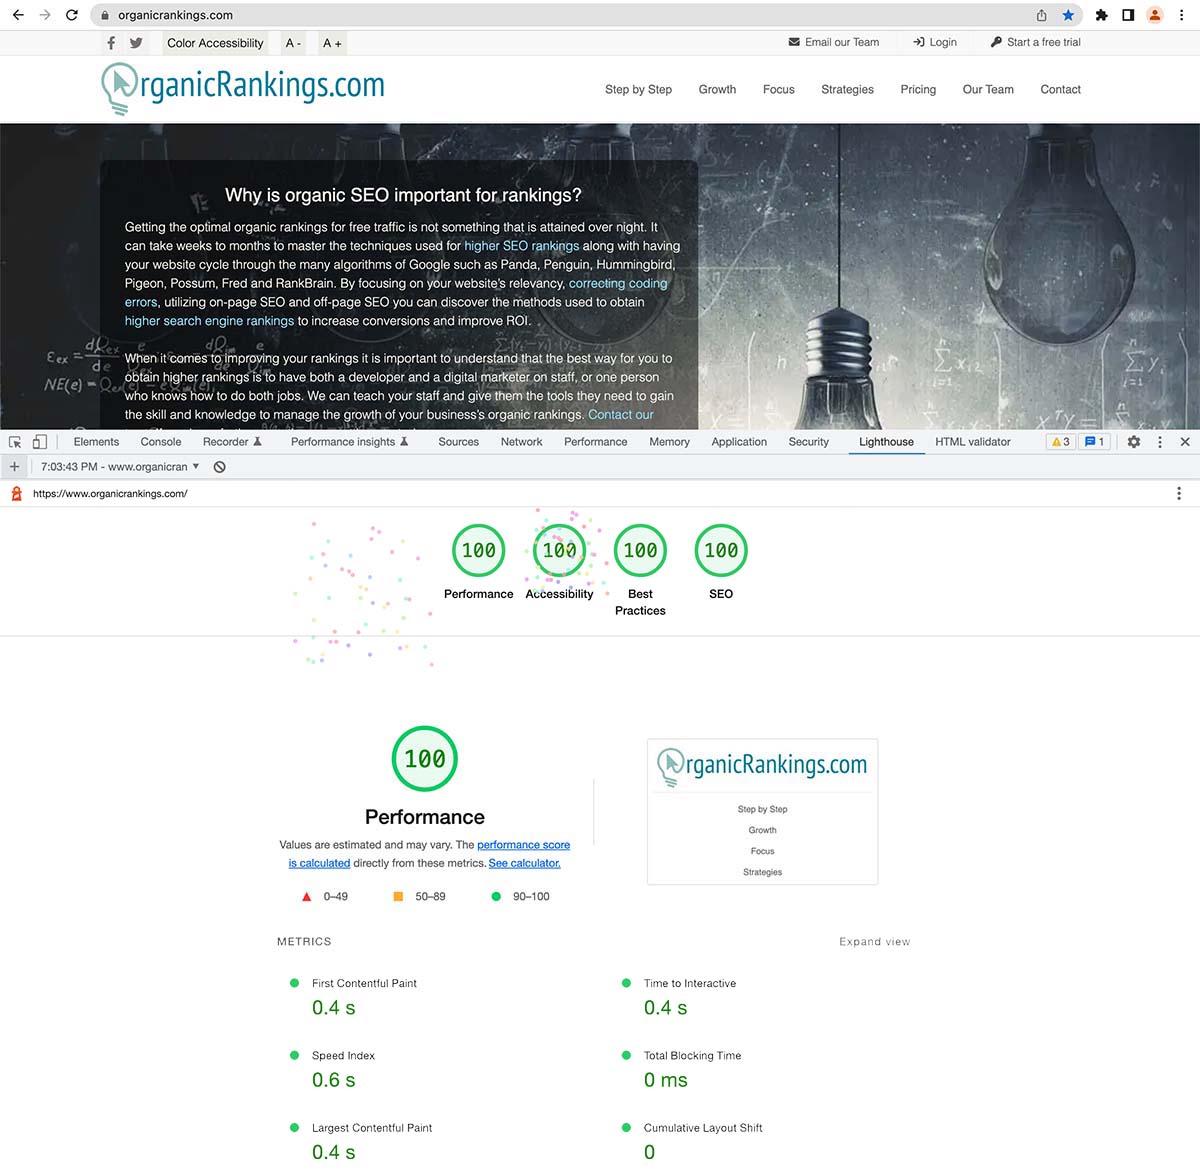Click the browser address bar
The image size is (1200, 1174).
pos(300,14)
